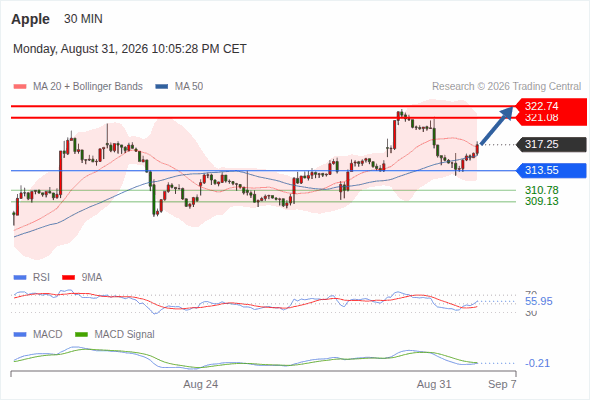Select the 322.74 resistance price tag
The image size is (590, 400).
[551, 106]
